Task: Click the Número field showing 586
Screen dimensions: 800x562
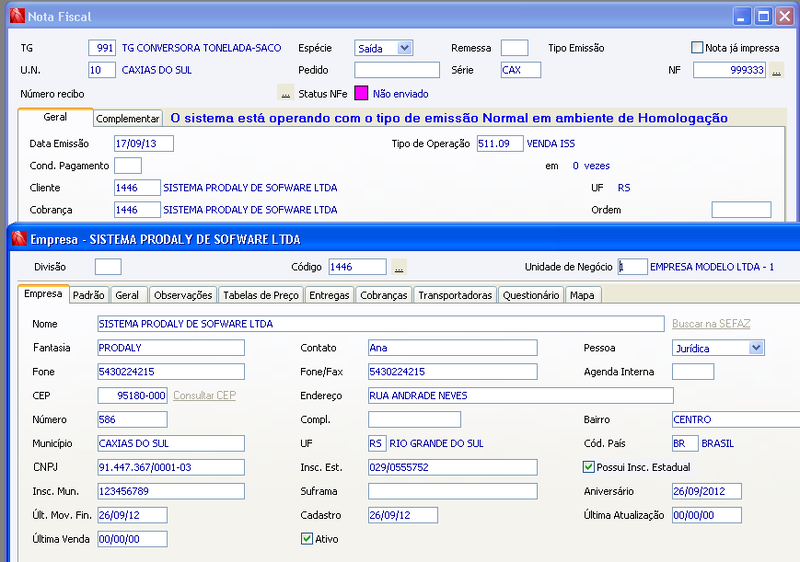Action: tap(132, 419)
